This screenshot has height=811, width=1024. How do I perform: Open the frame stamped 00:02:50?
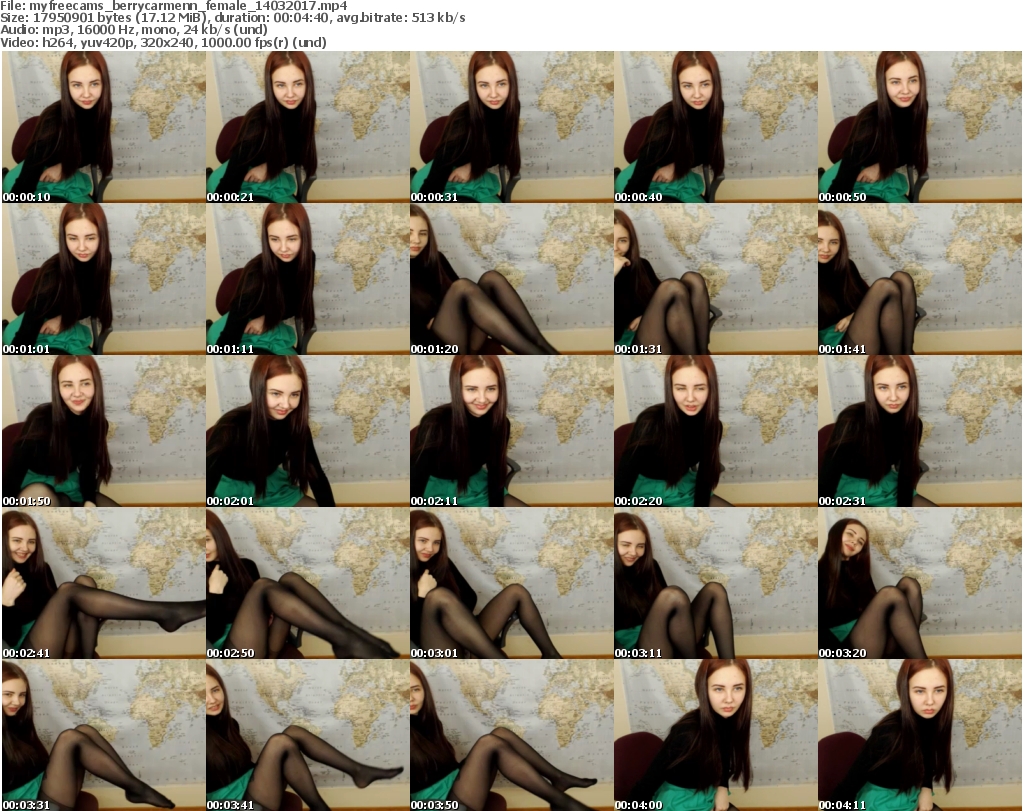click(x=308, y=583)
